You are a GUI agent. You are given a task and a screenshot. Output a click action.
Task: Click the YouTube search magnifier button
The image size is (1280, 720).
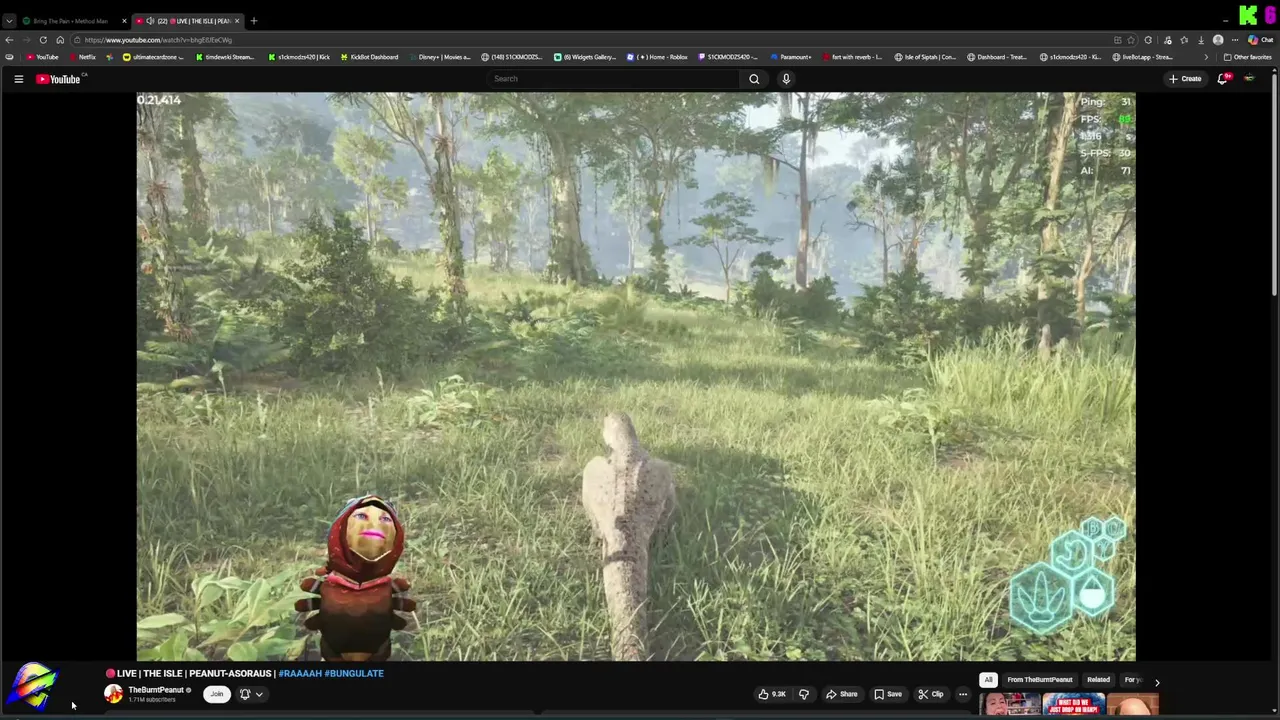tap(754, 79)
